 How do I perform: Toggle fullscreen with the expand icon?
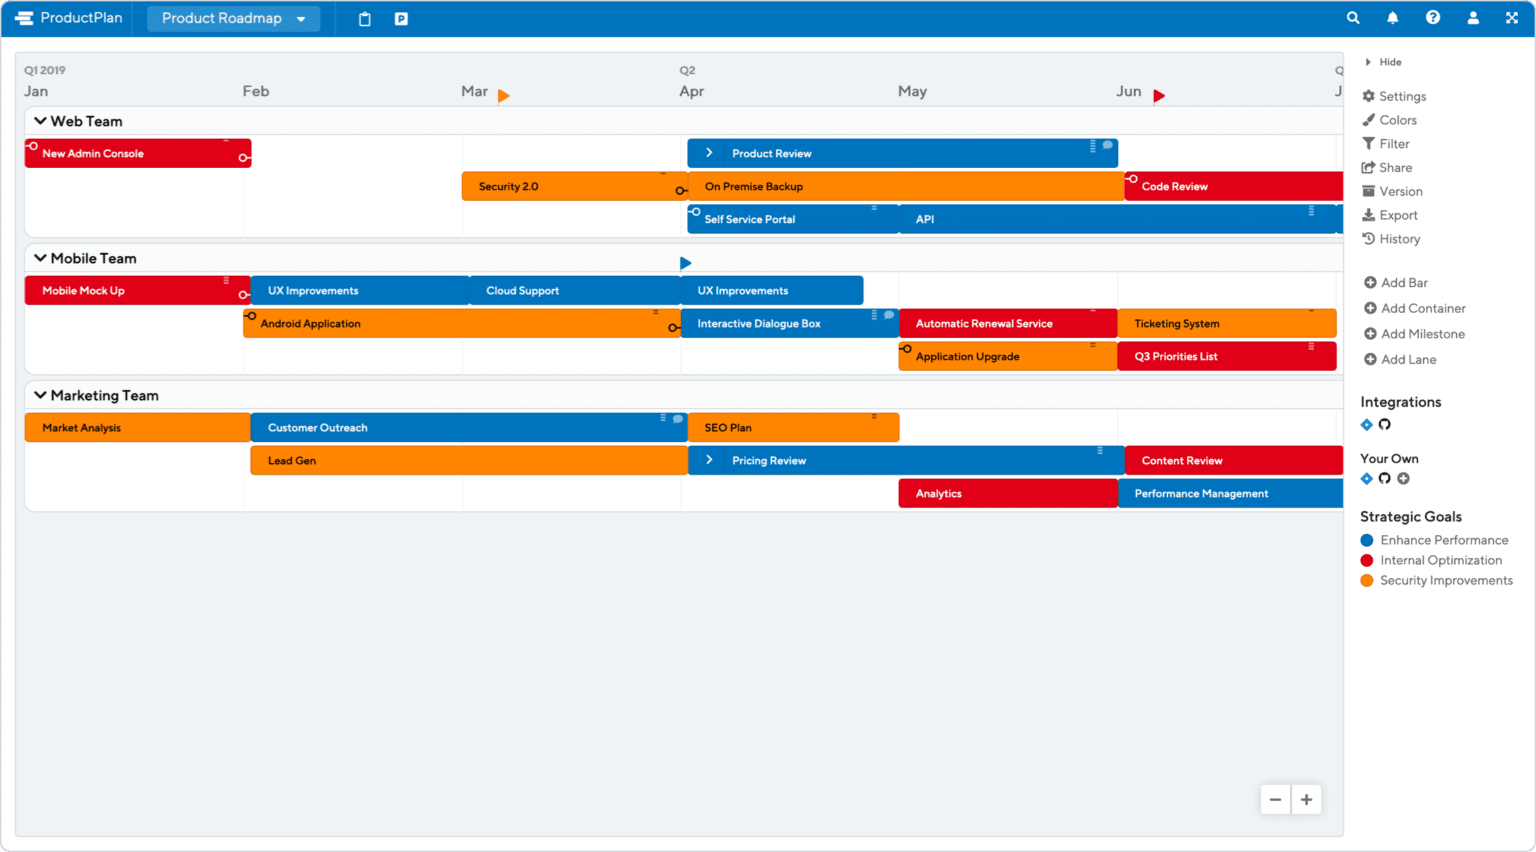pos(1510,17)
